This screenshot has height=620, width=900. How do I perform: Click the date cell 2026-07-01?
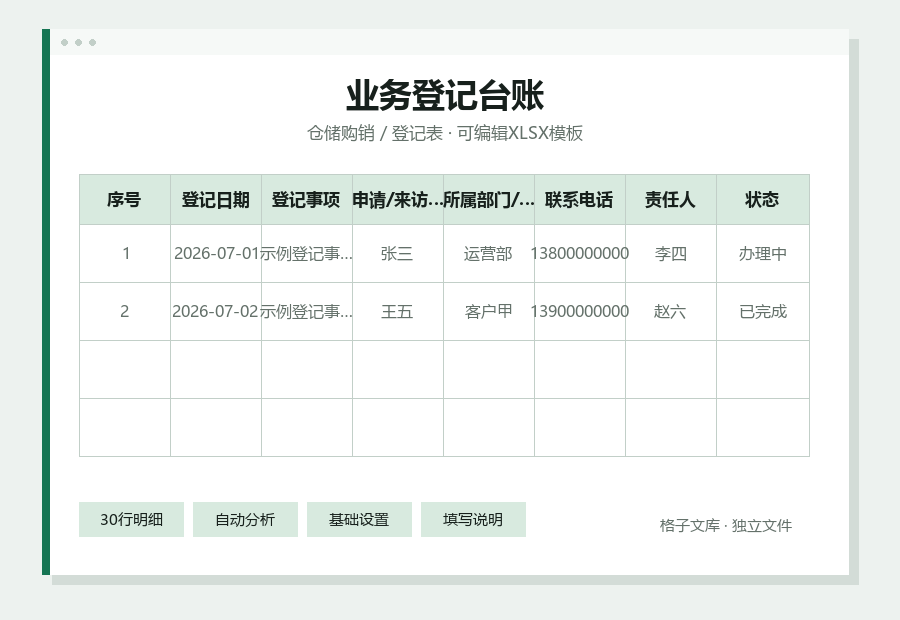tap(216, 253)
